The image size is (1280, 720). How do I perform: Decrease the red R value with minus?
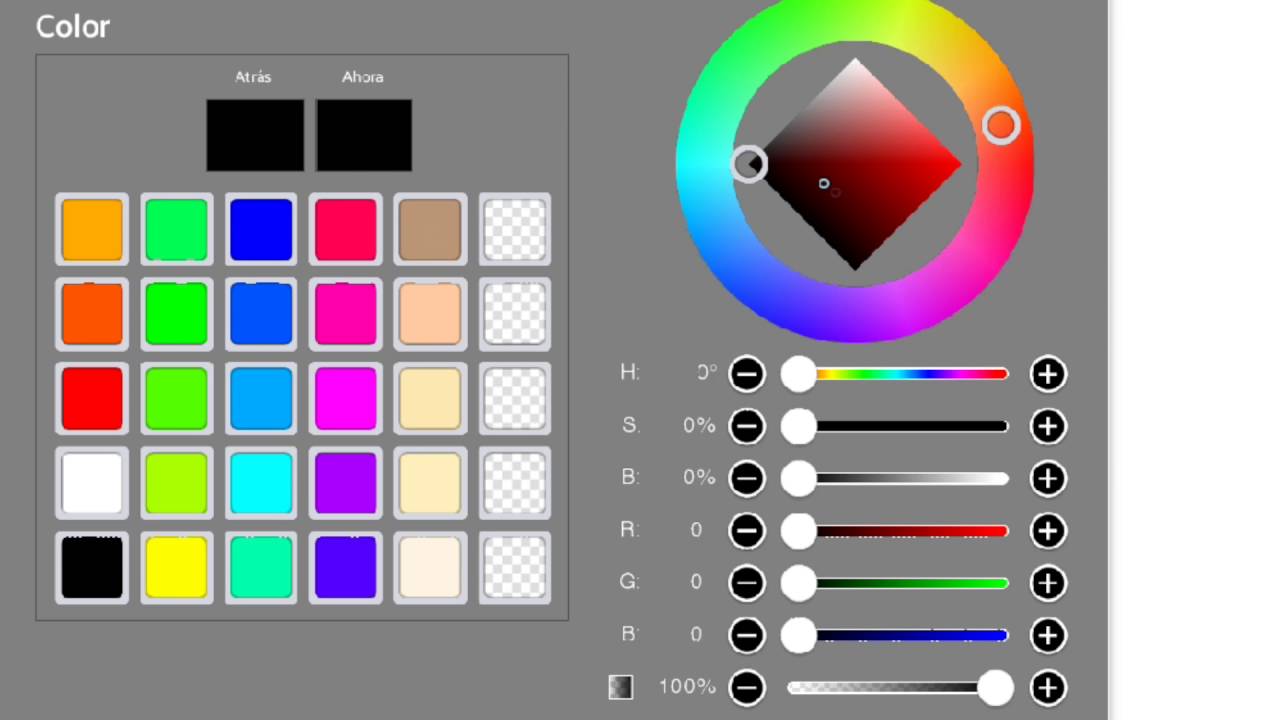(747, 530)
